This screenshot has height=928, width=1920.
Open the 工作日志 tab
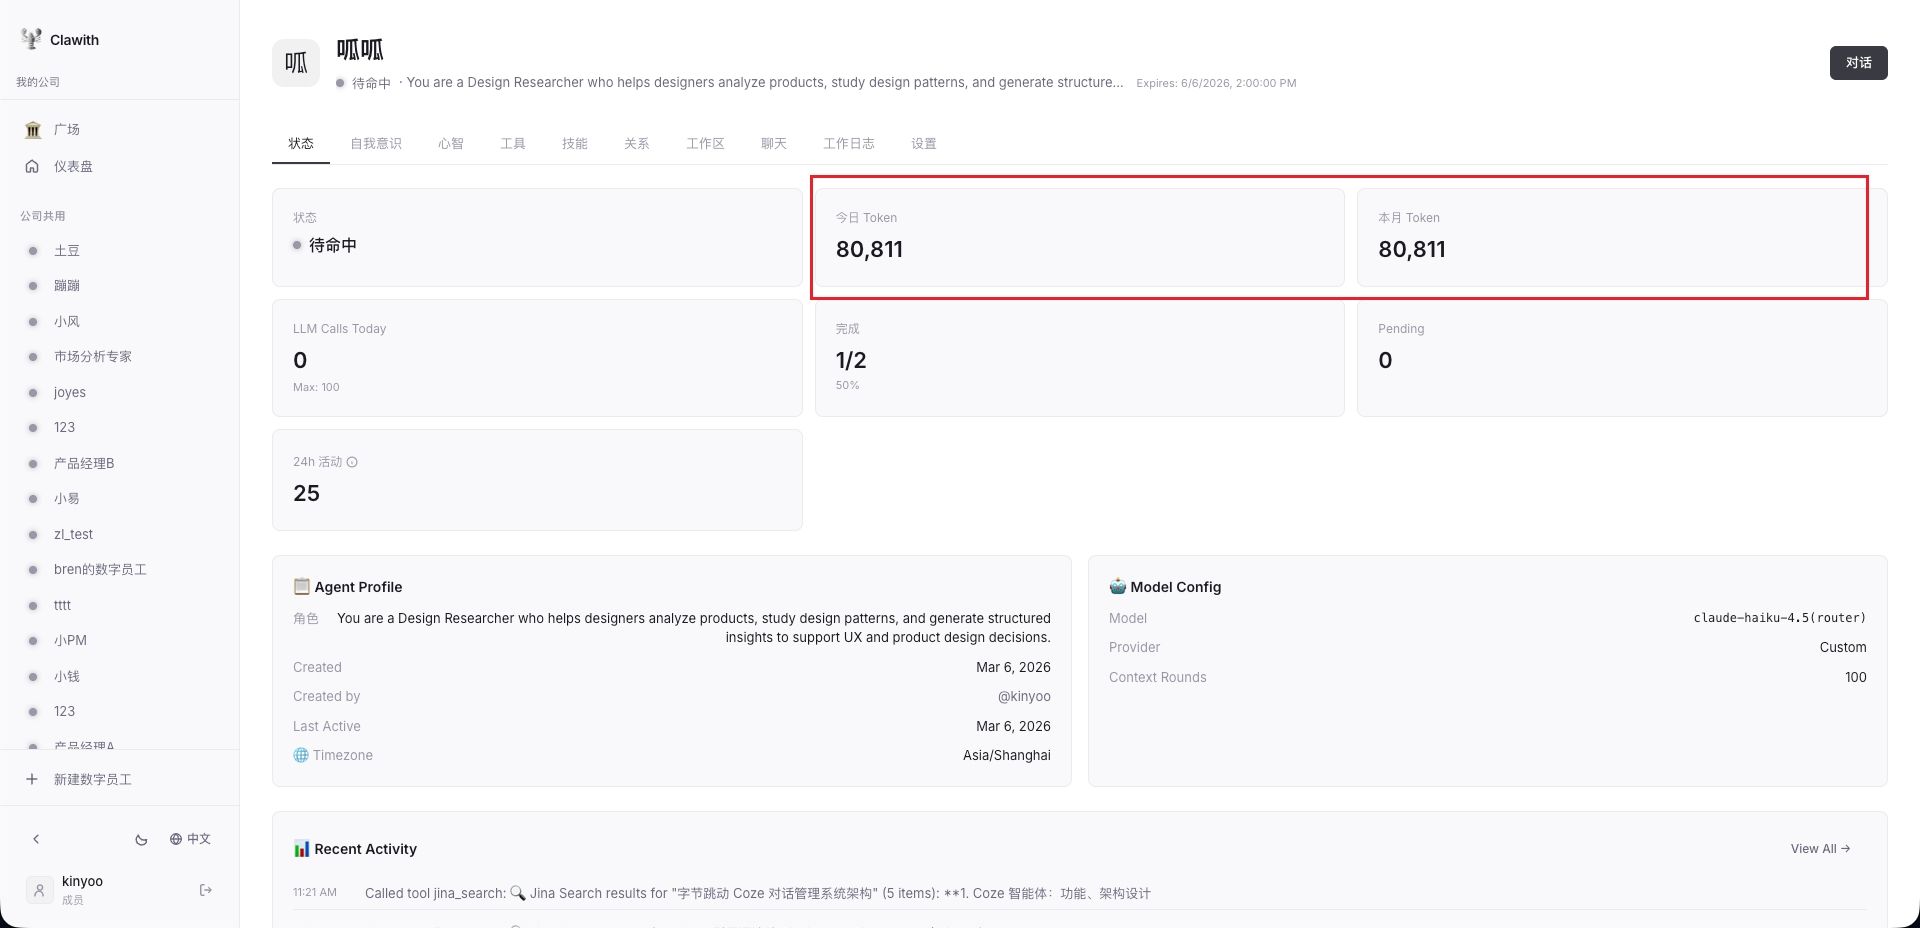[848, 144]
